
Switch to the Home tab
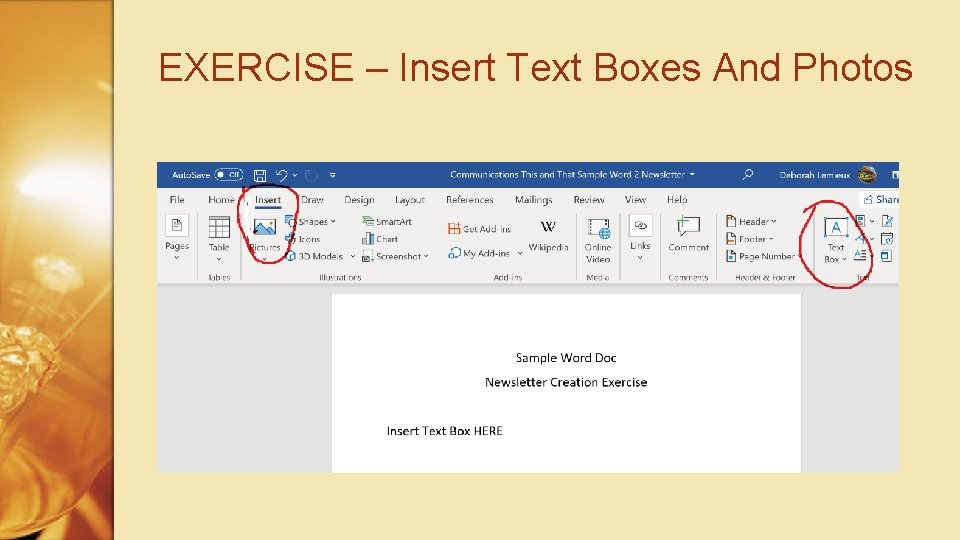[221, 200]
